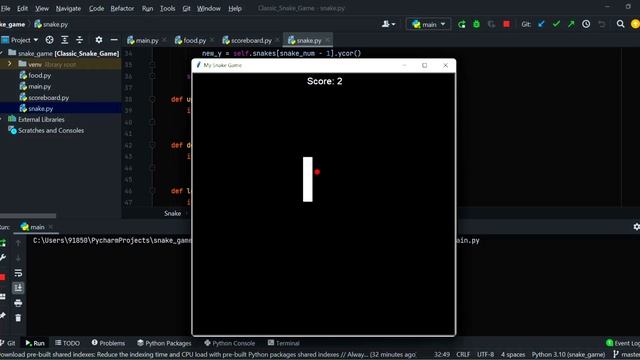Open the Navigate menu
Image resolution: width=640 pixels, height=360 pixels.
click(x=68, y=8)
